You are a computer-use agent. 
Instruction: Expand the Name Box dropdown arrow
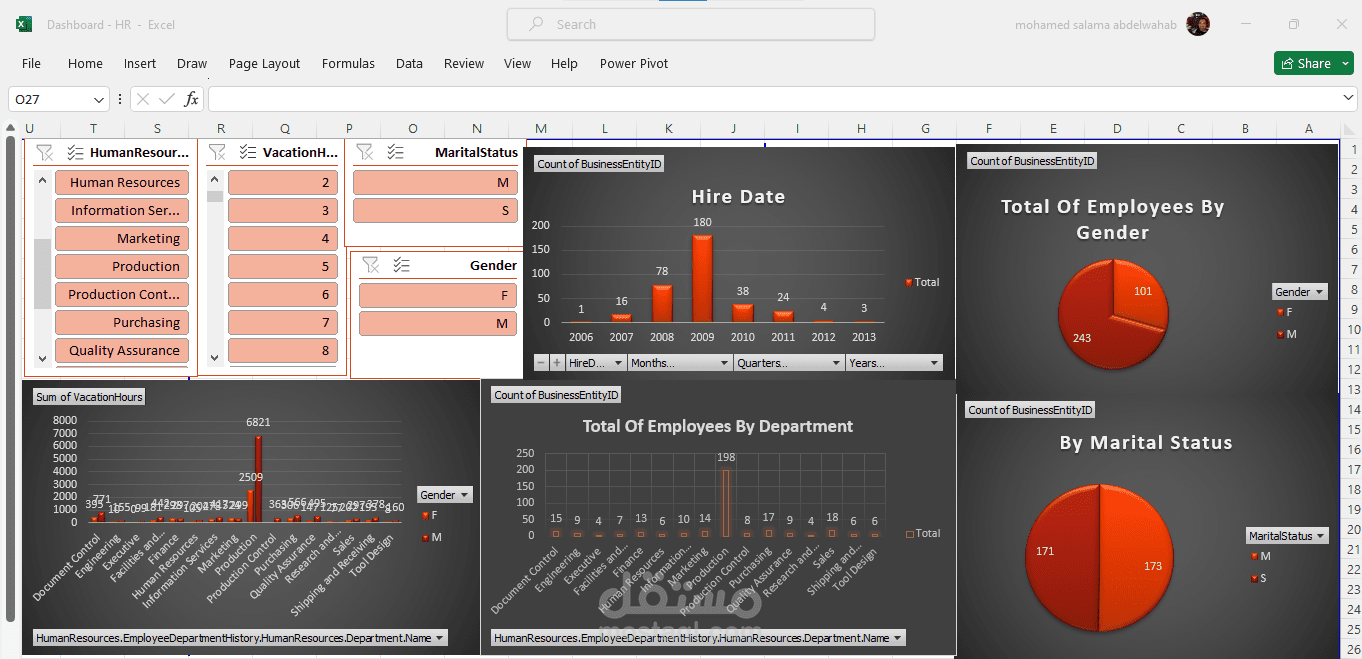click(x=99, y=99)
